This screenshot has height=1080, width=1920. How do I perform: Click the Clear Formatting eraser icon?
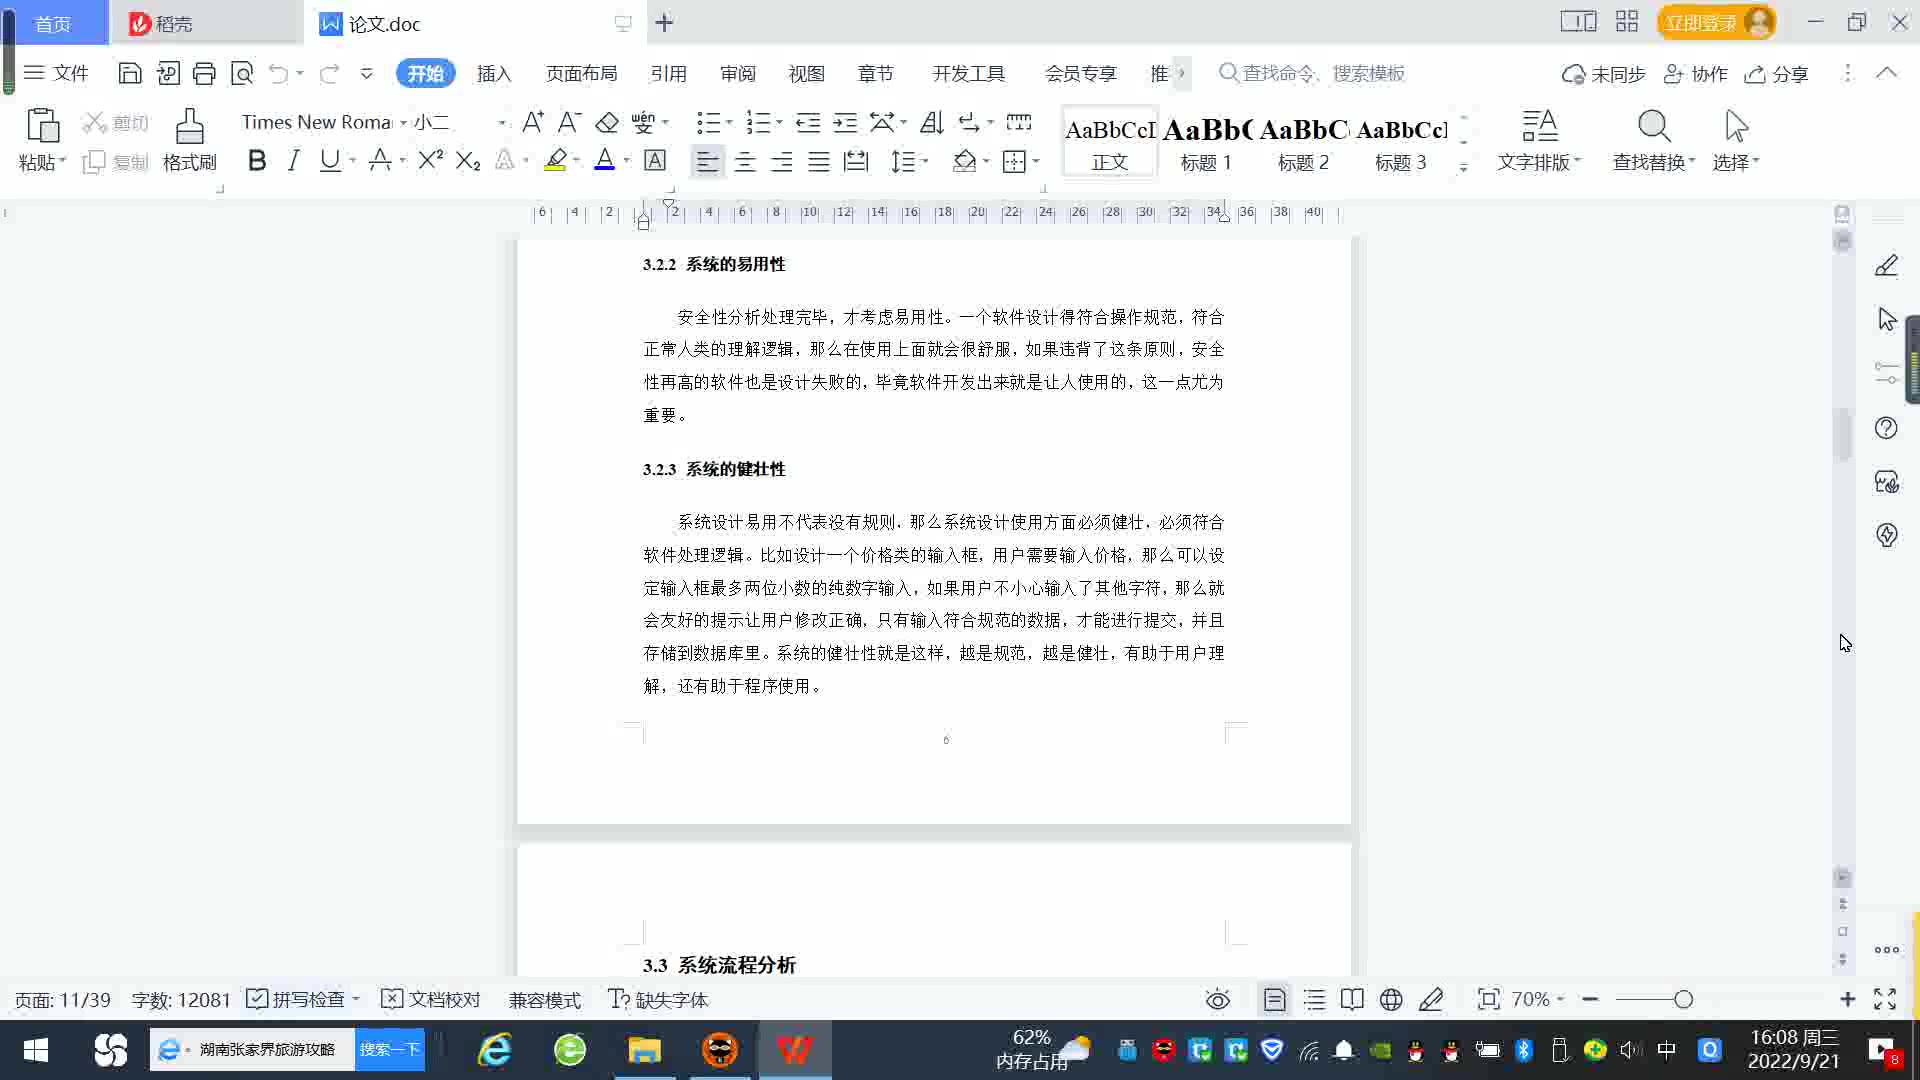coord(607,122)
